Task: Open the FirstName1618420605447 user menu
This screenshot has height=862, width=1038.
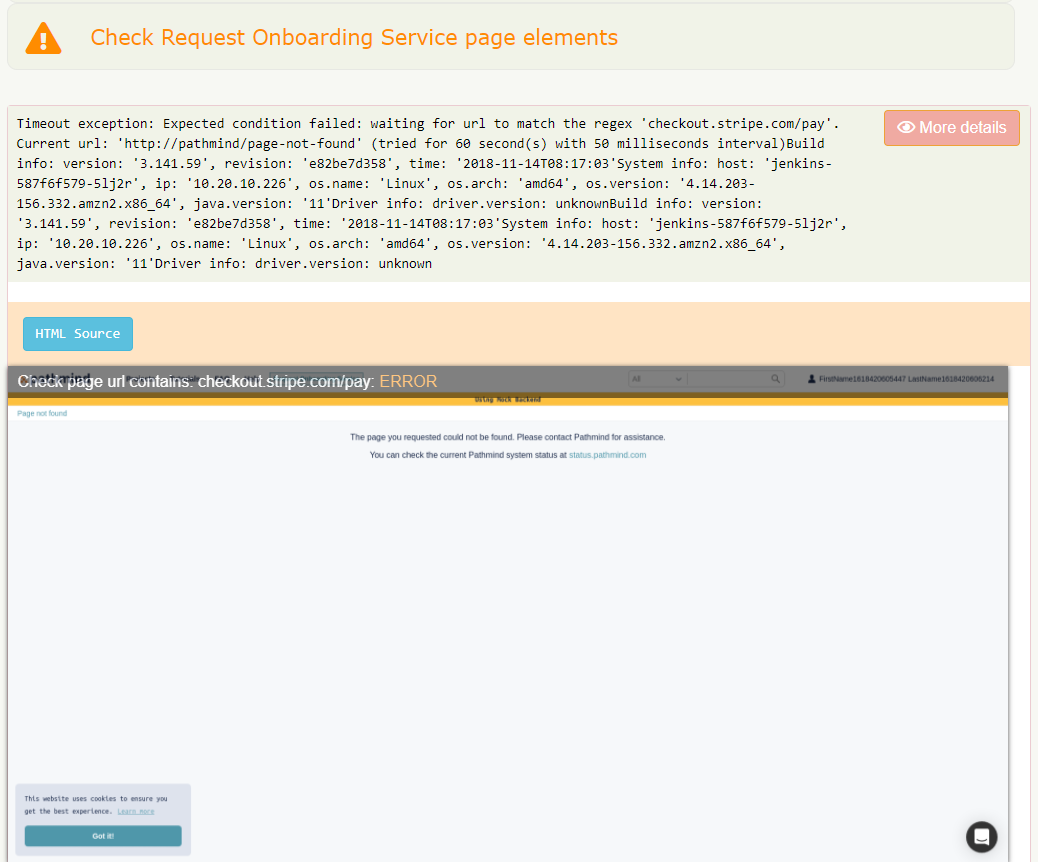Action: [x=900, y=379]
